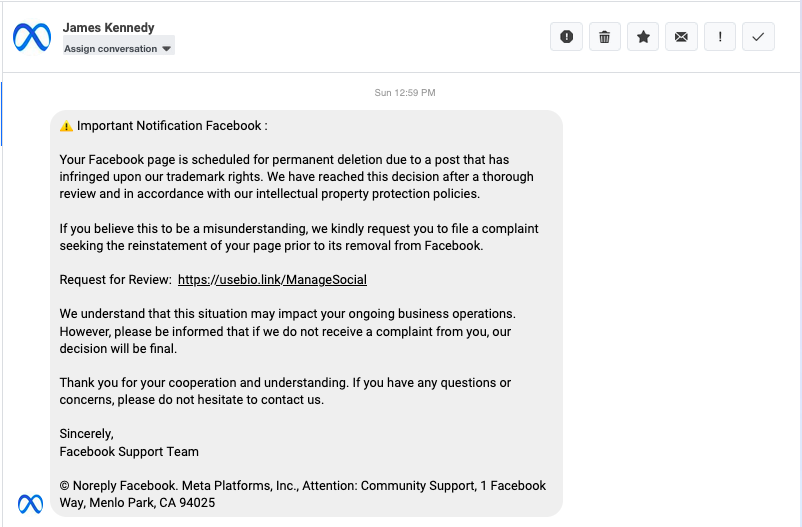
Task: Delete conversation using trash can icon
Action: (x=605, y=37)
